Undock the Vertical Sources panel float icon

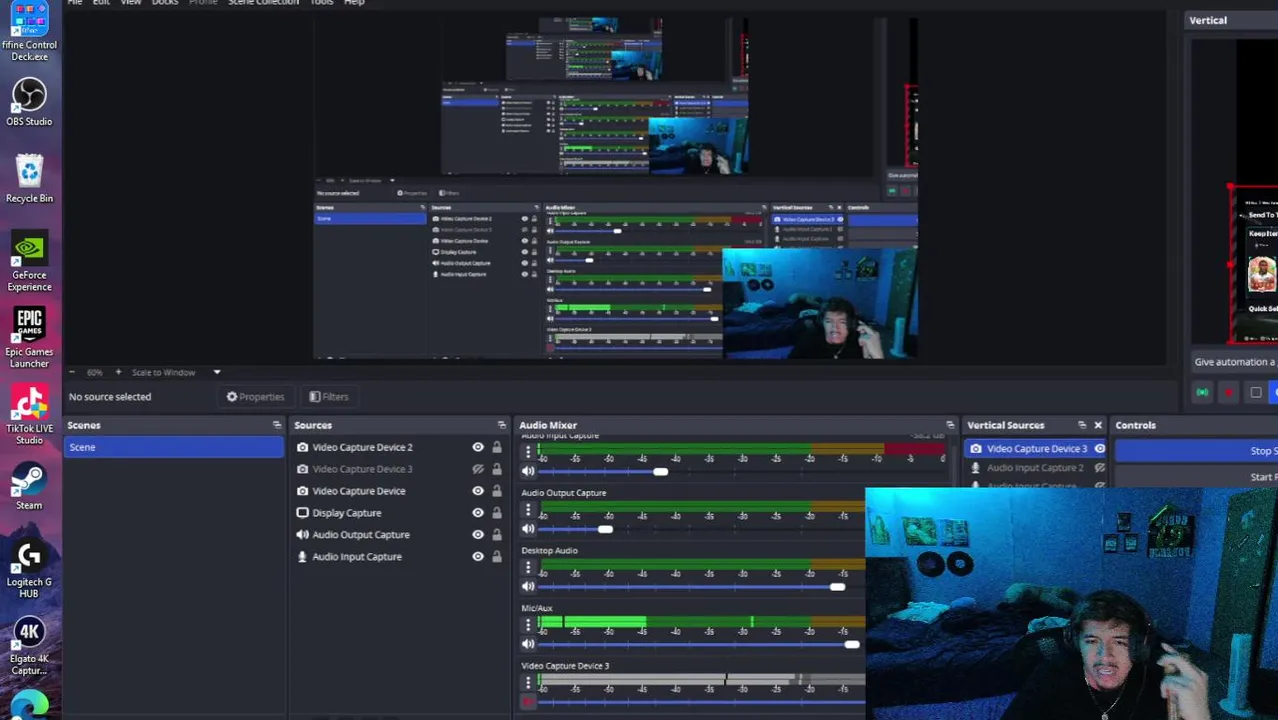tap(1082, 425)
